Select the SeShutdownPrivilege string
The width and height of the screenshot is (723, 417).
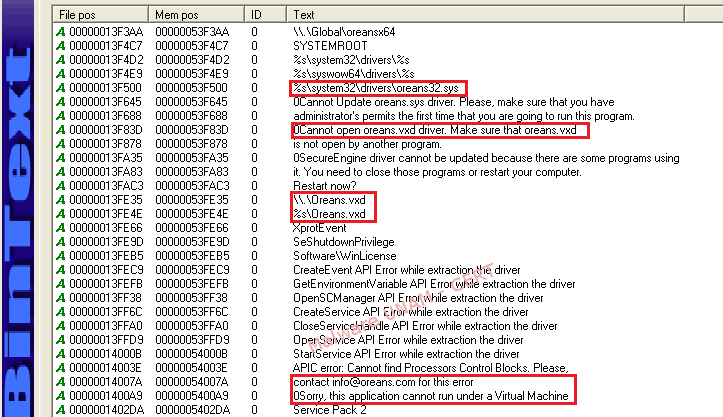pyautogui.click(x=344, y=242)
